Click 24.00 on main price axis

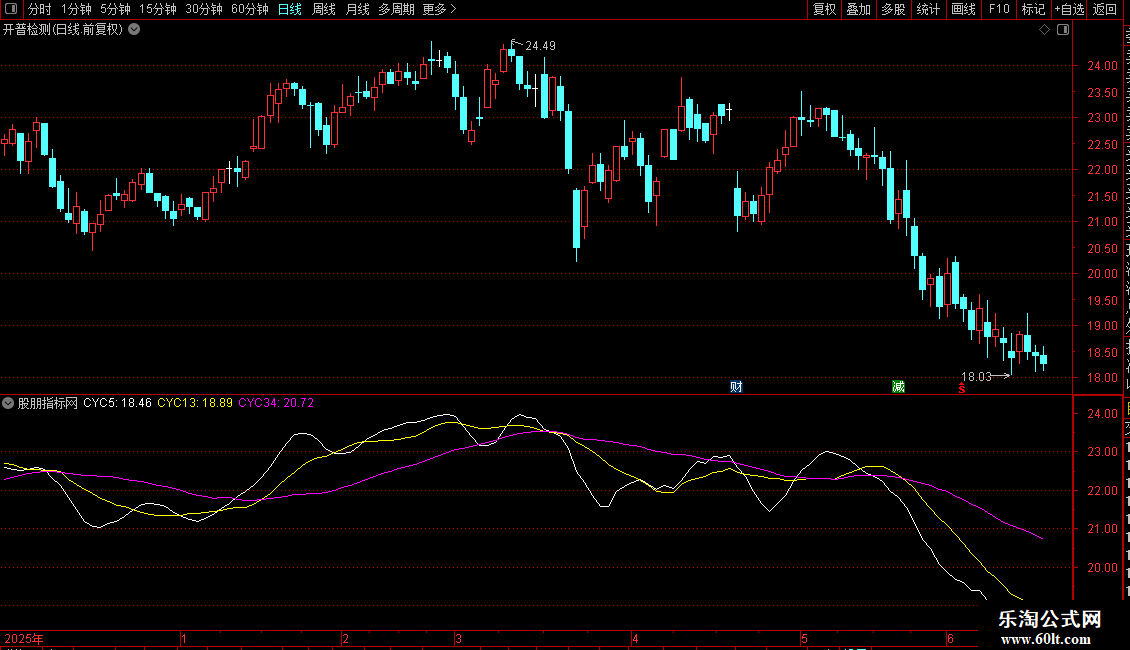1102,66
